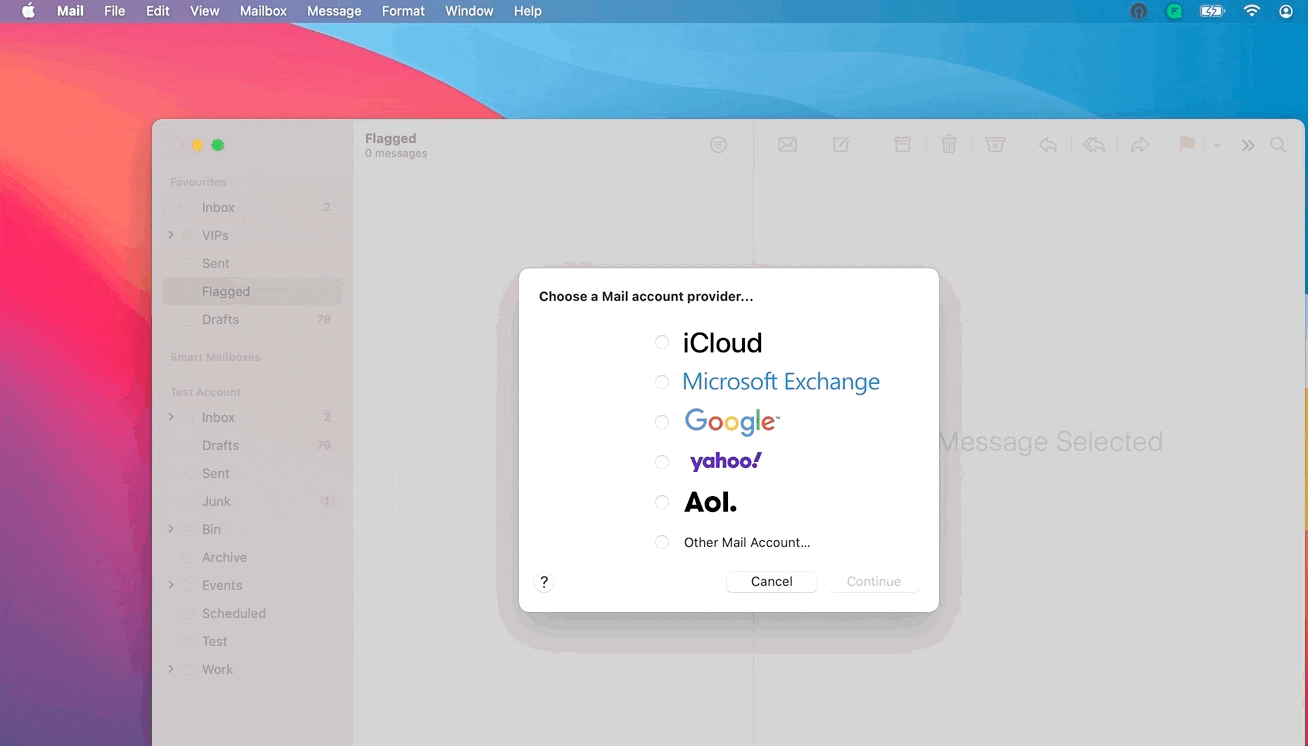
Task: Click the Microsoft Exchange provider label
Action: point(781,382)
